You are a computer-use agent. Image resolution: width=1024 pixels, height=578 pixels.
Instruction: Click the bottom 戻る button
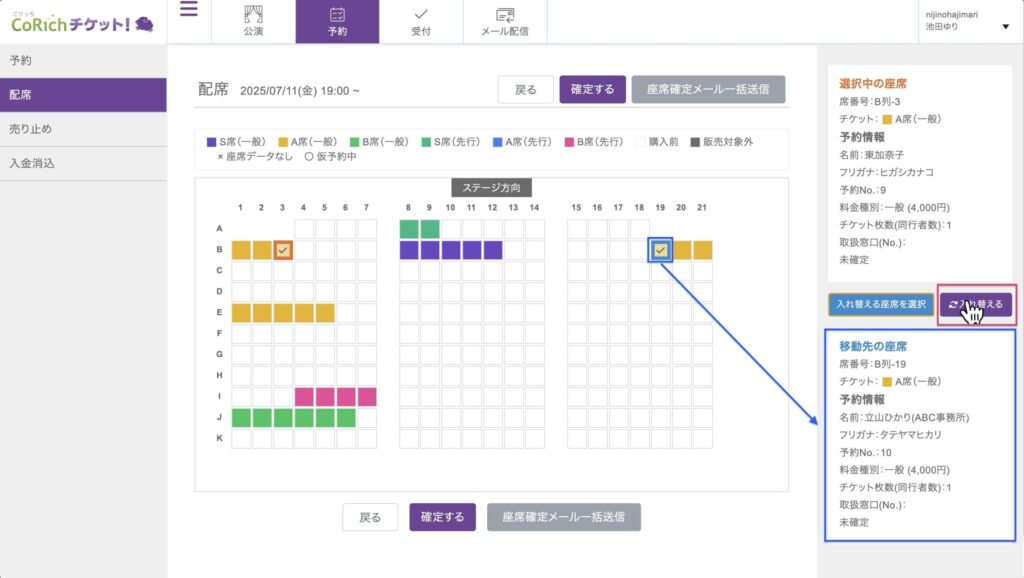tap(370, 517)
